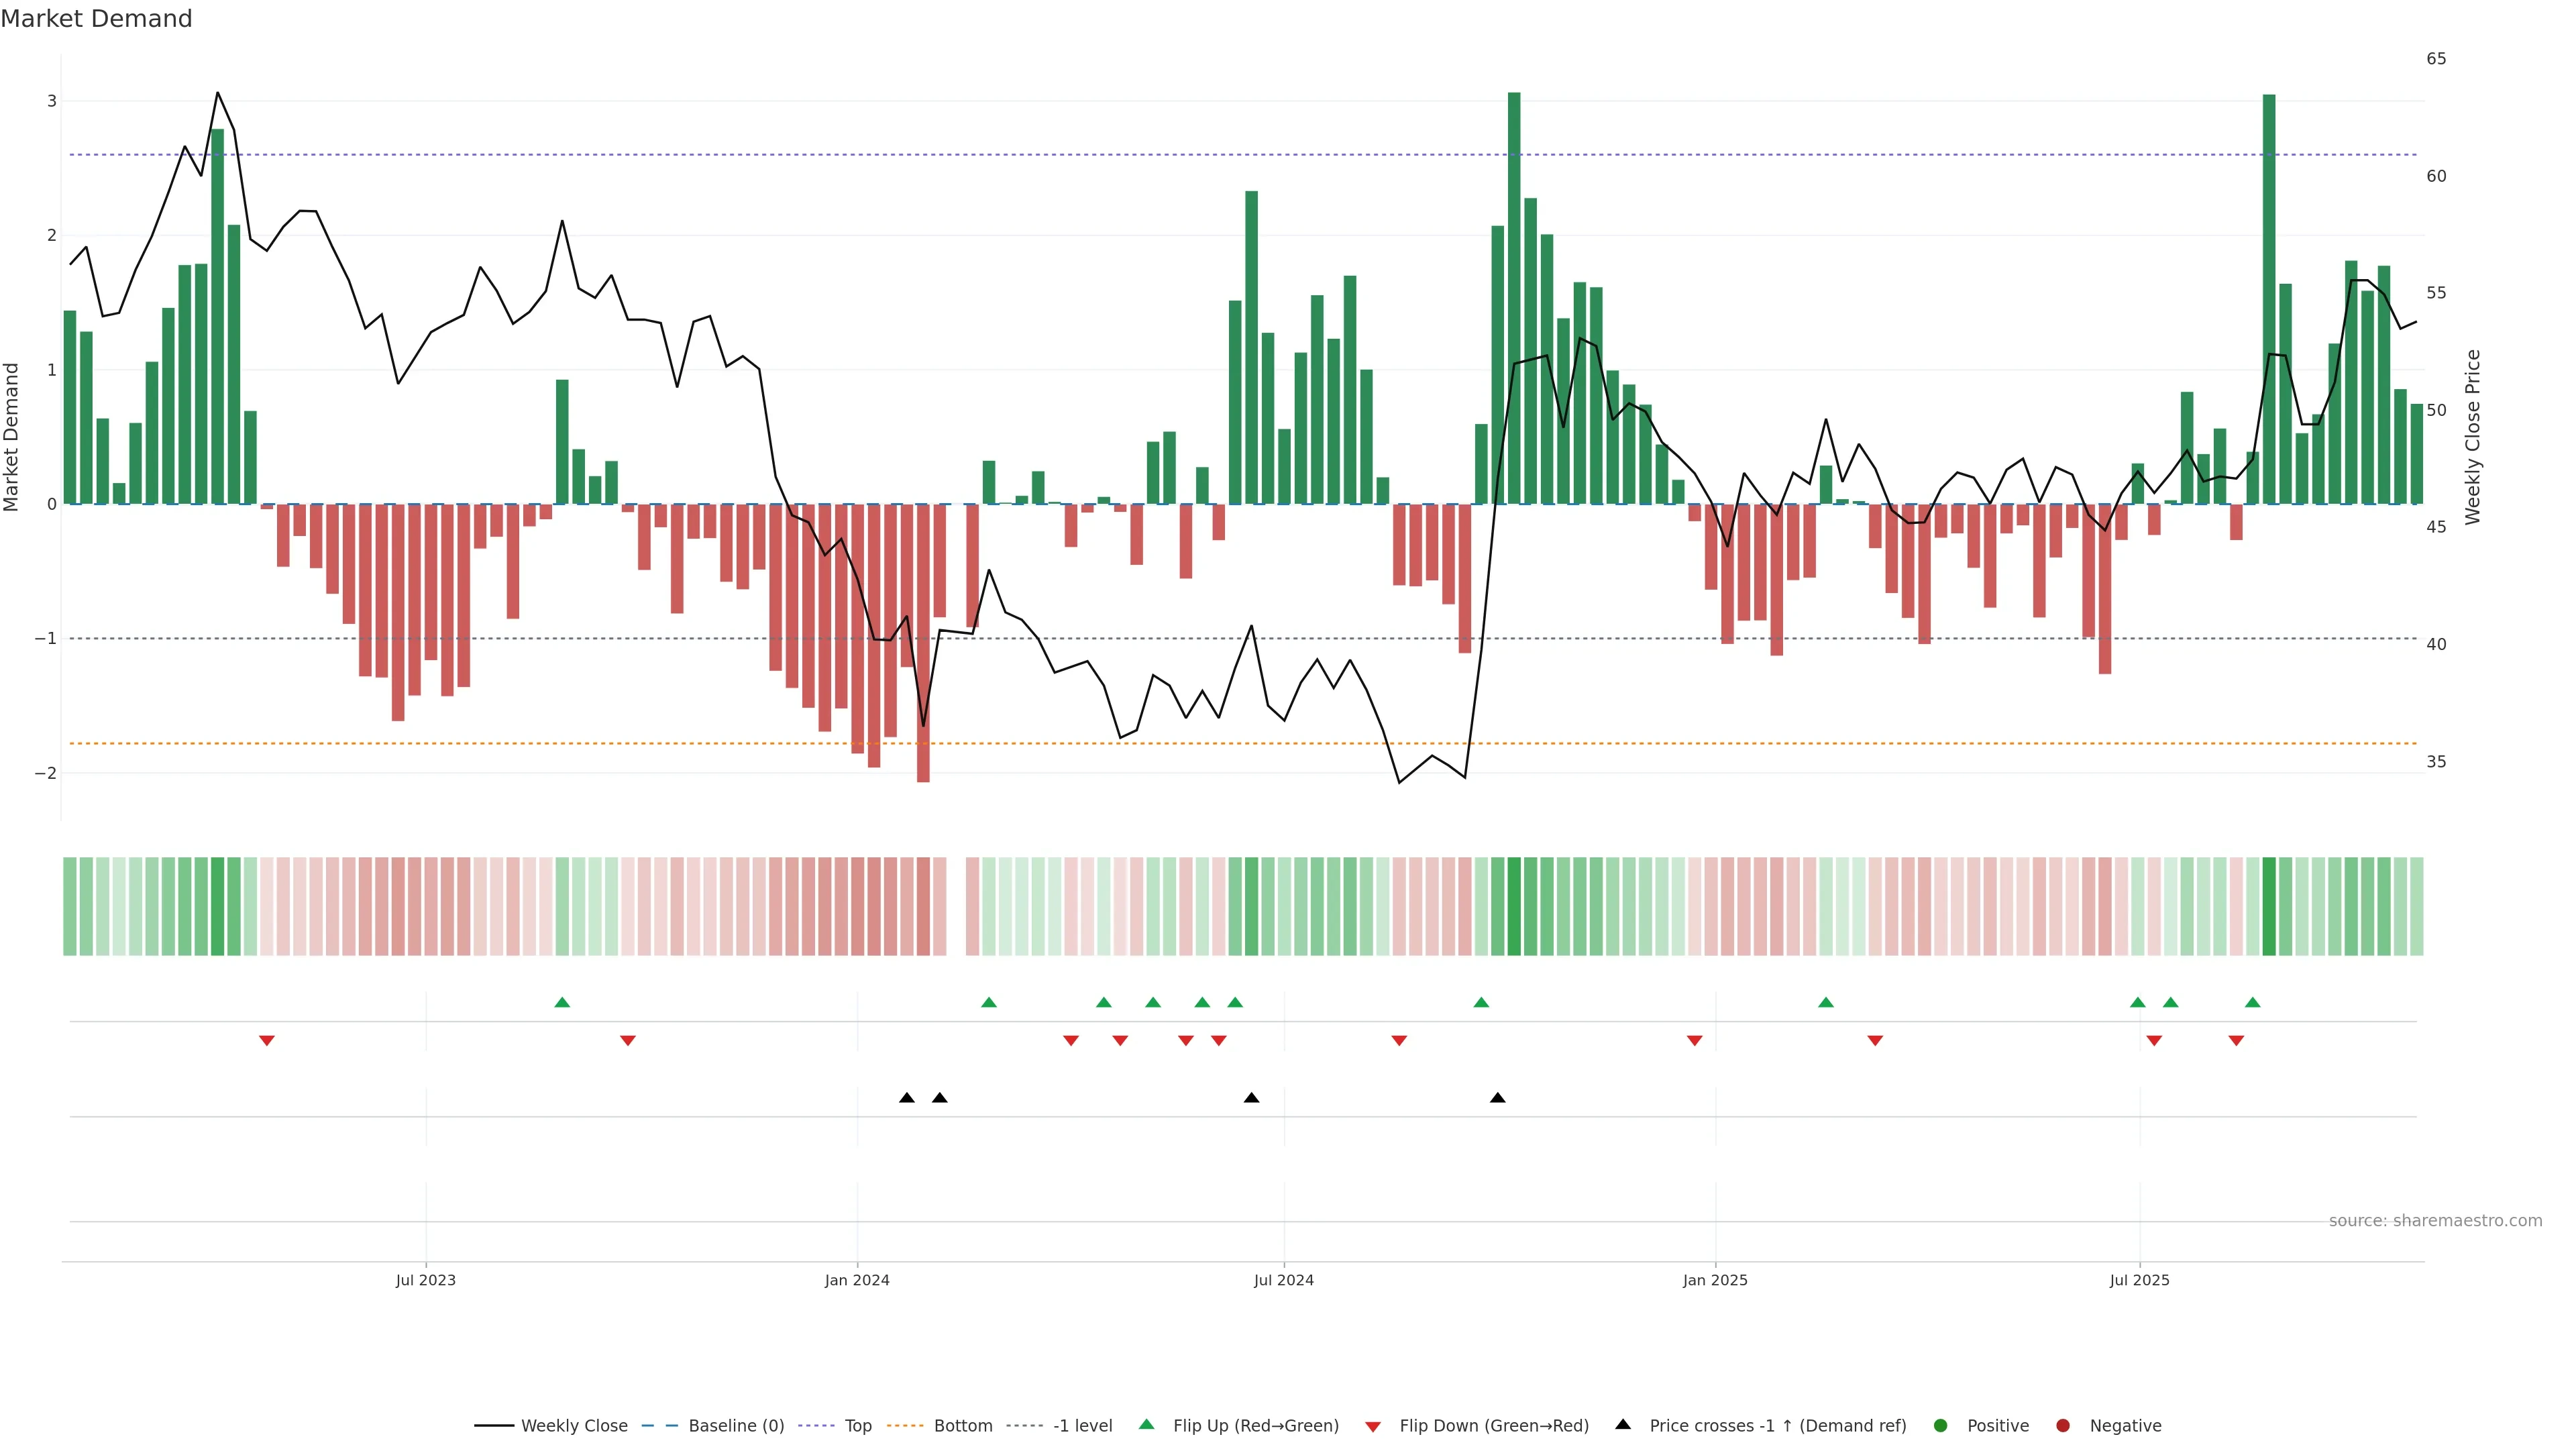Viewport: 2576px width, 1449px height.
Task: Click the Market Demand chart title
Action: point(96,19)
